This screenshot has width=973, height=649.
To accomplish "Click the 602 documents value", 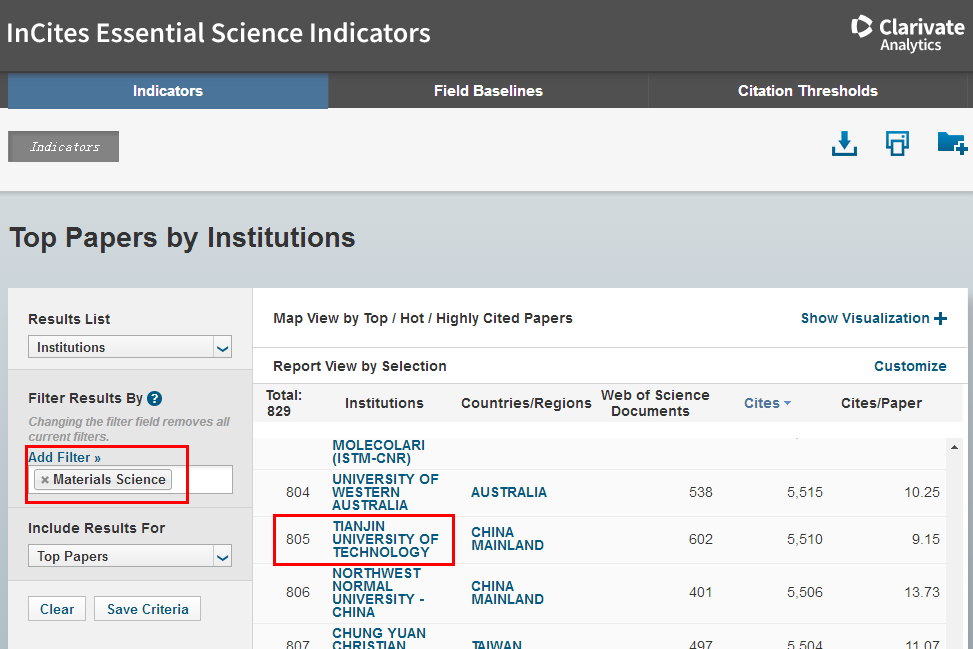I will (x=701, y=539).
